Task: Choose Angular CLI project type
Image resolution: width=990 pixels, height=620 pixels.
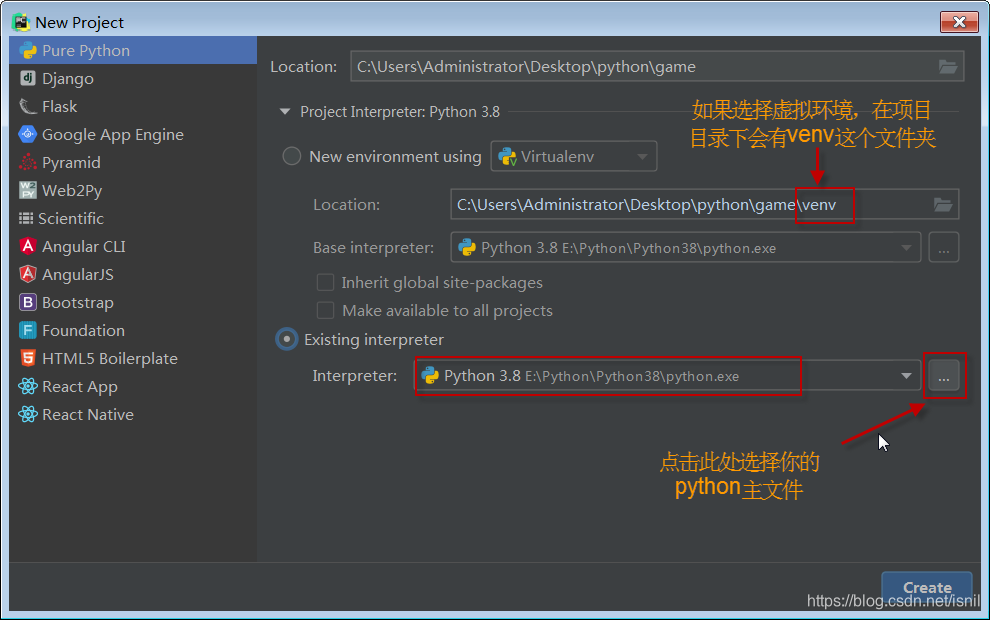Action: coord(133,246)
